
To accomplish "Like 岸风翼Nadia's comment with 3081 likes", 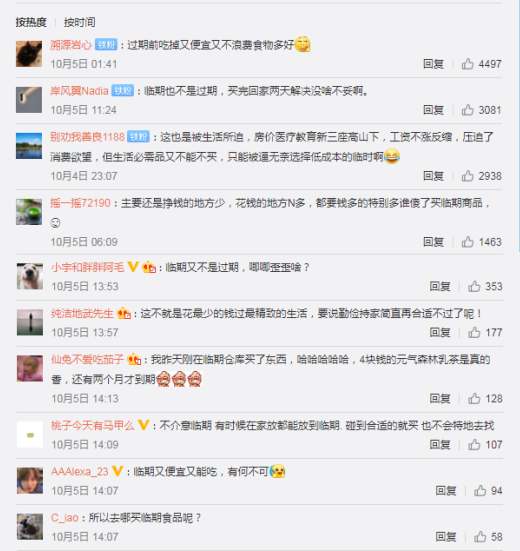I will pos(467,110).
